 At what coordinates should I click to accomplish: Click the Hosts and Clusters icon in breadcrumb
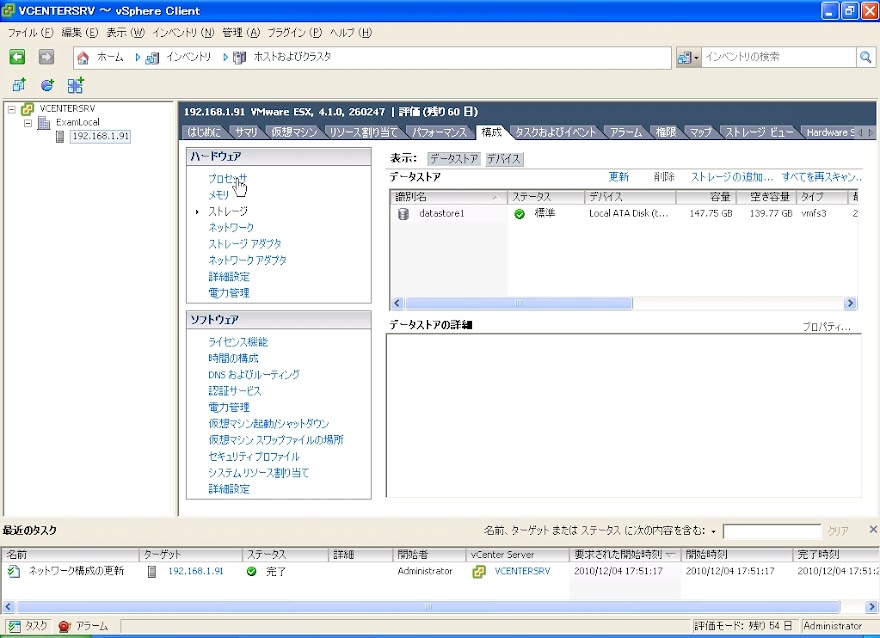(x=240, y=58)
